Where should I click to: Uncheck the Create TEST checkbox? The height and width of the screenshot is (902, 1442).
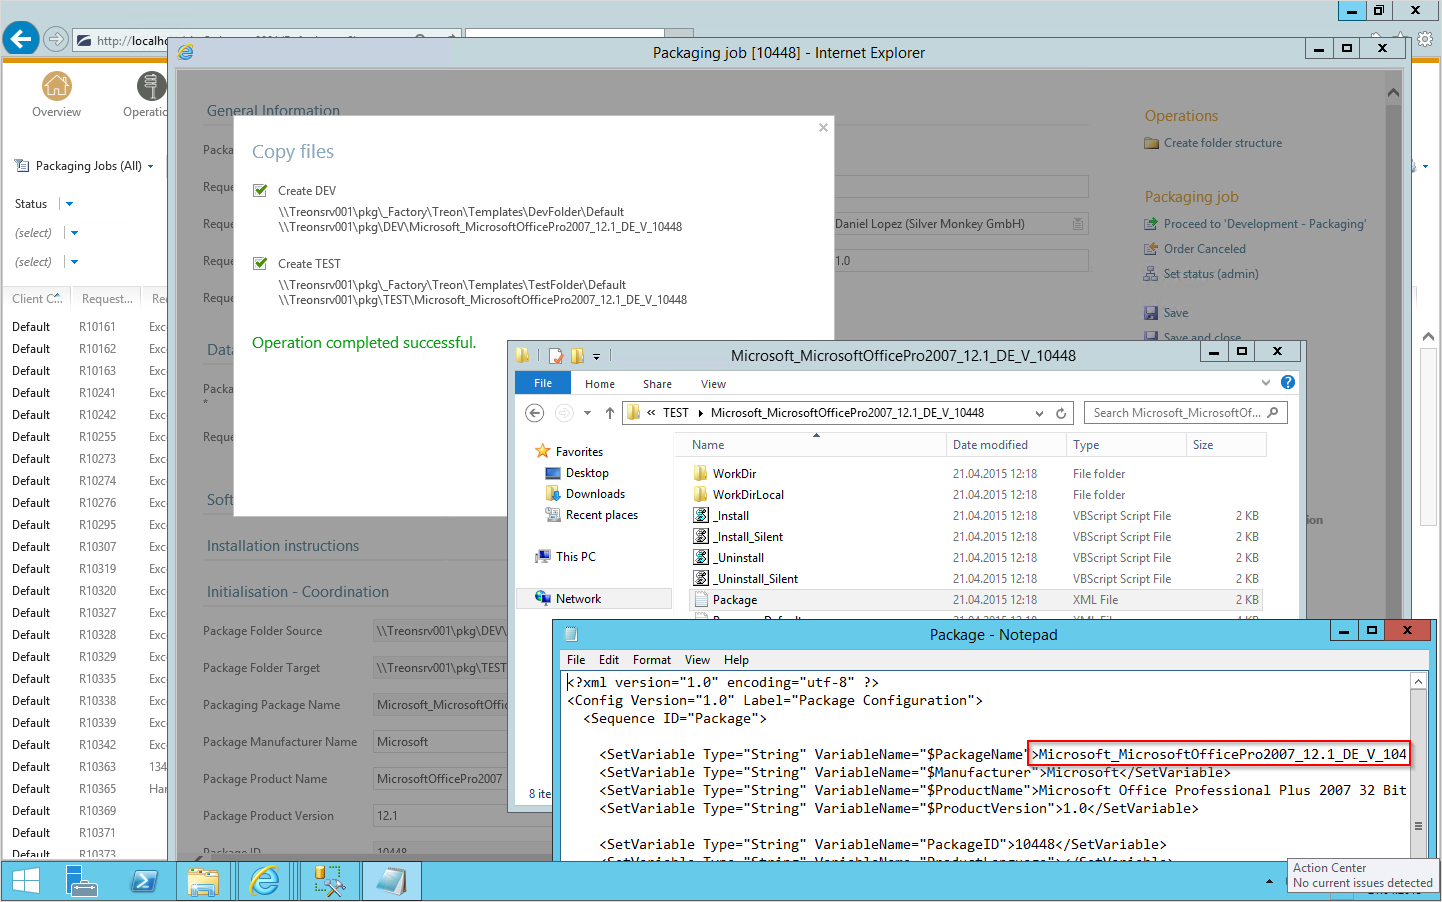point(260,263)
